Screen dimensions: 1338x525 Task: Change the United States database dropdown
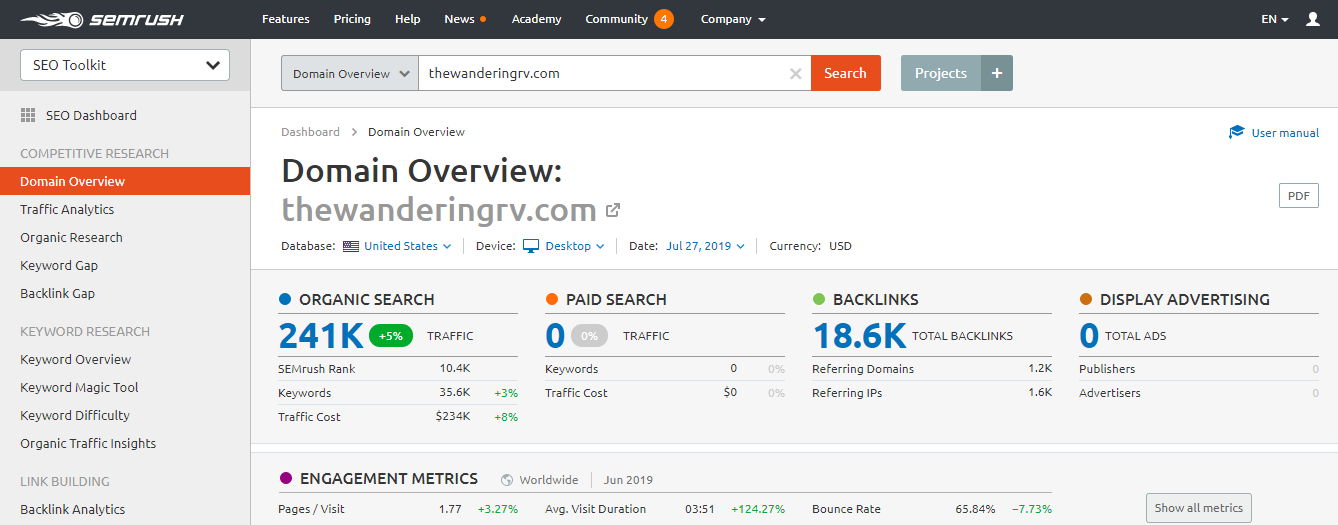click(x=407, y=246)
